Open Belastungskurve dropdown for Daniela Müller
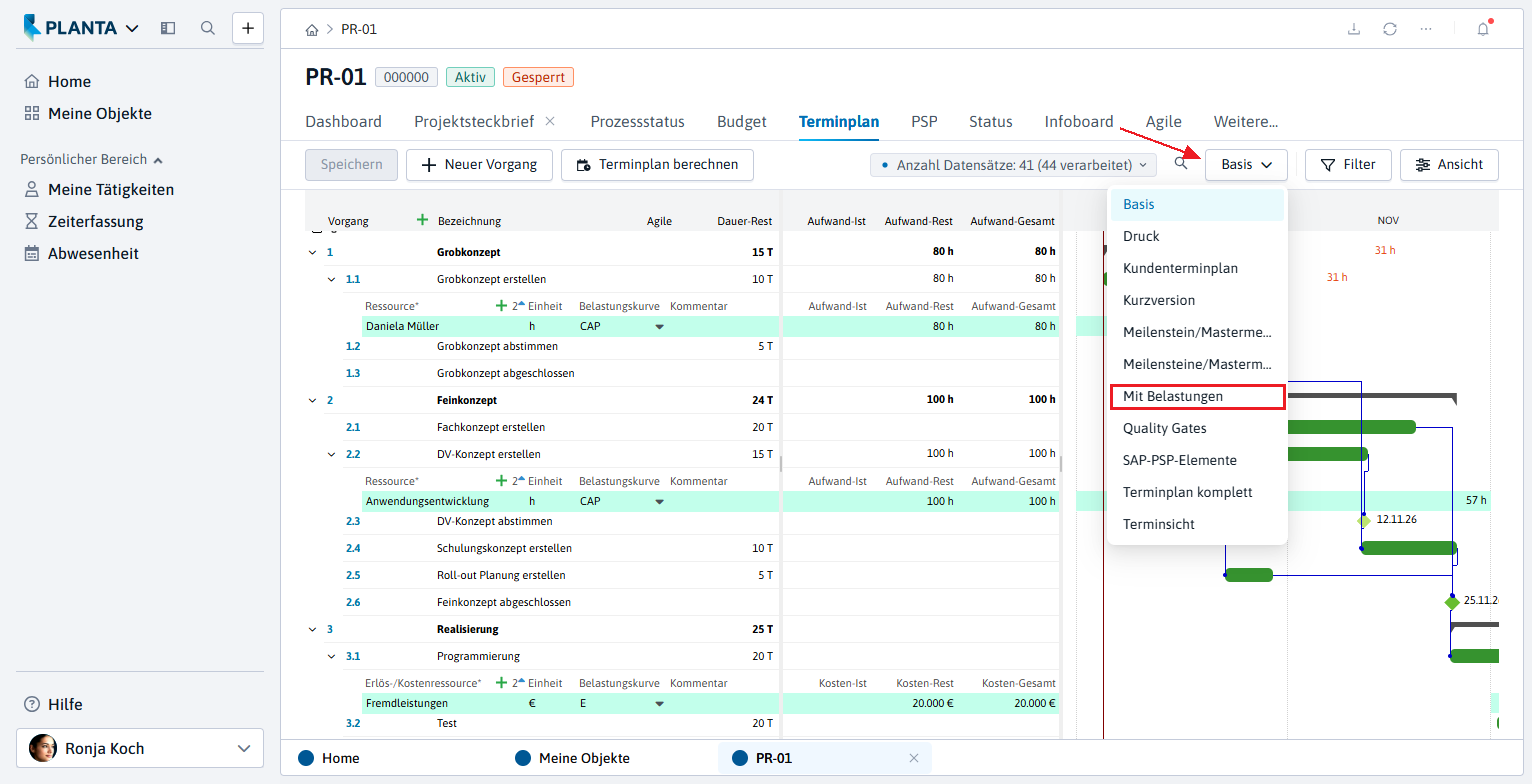The image size is (1532, 784). coord(659,326)
